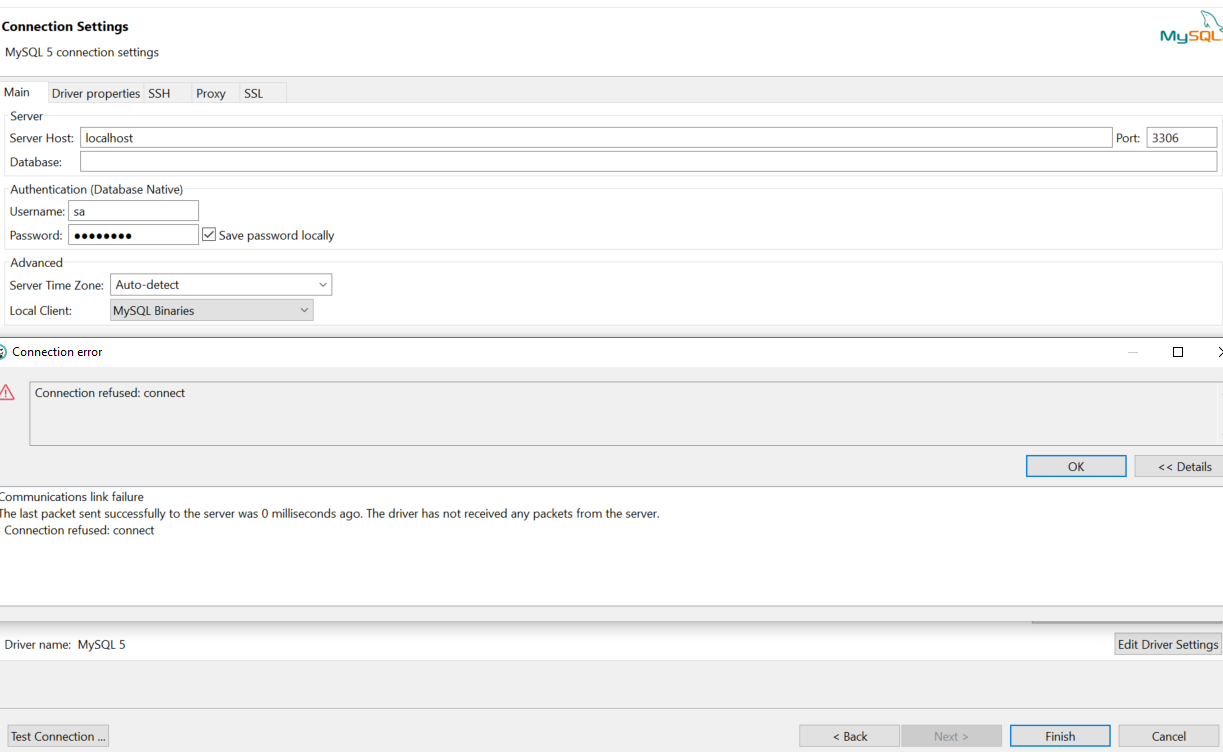Cancel the connection wizard
Viewport: 1223px width, 752px height.
point(1169,736)
